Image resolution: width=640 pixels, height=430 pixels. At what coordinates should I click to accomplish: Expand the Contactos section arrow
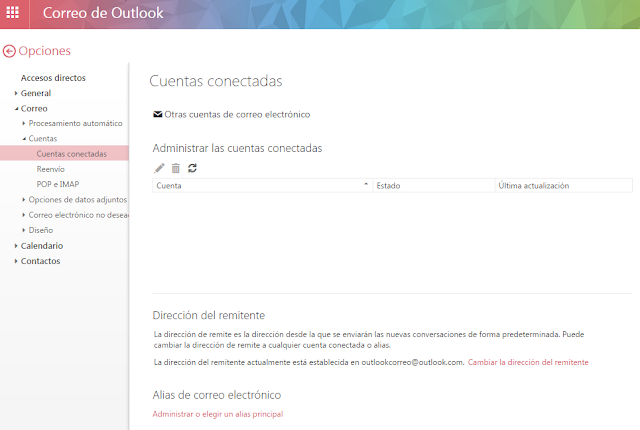[x=16, y=261]
